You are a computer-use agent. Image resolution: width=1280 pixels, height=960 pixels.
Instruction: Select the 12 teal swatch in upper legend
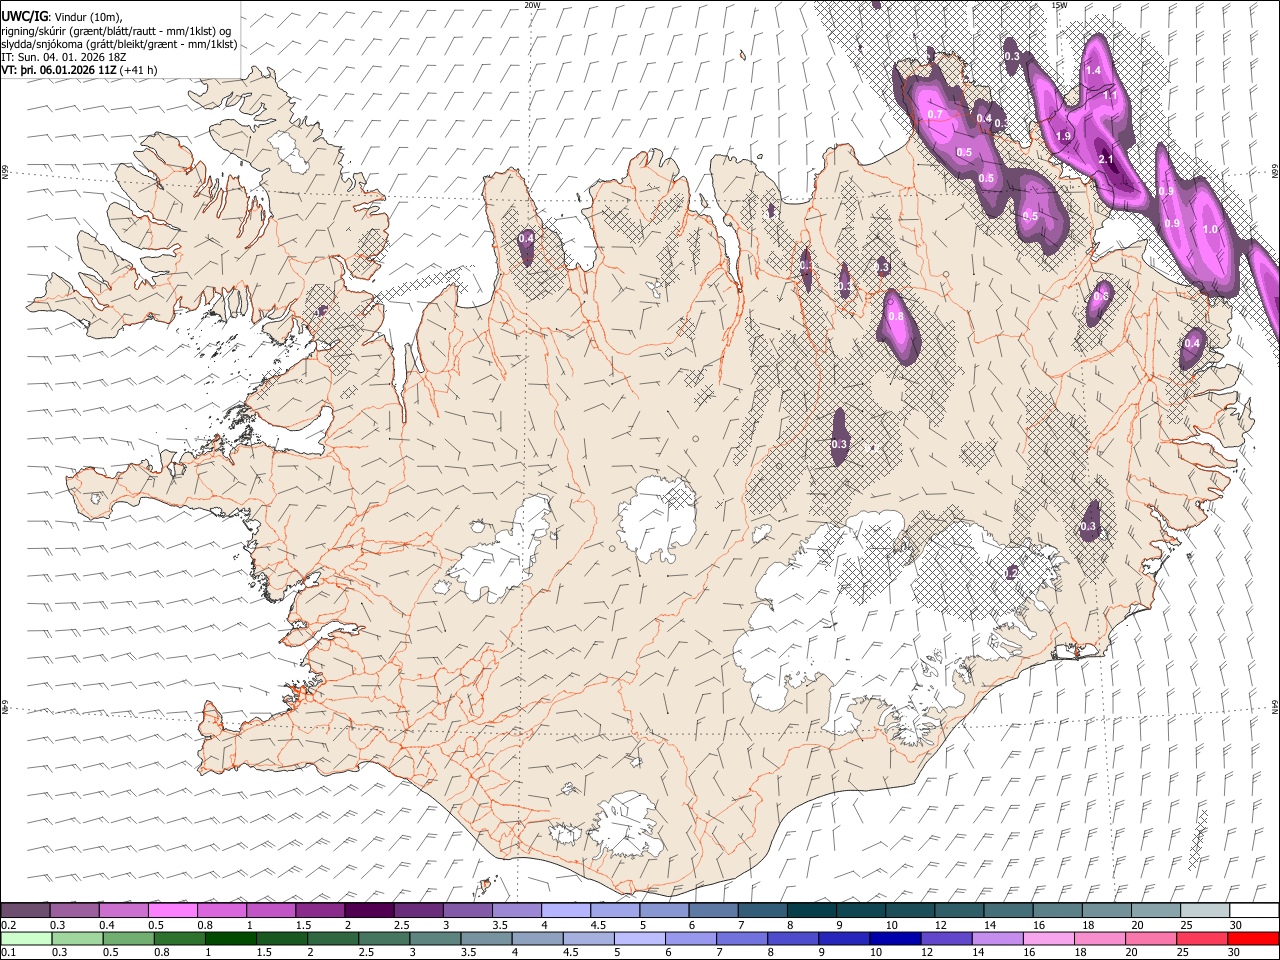pyautogui.click(x=960, y=910)
